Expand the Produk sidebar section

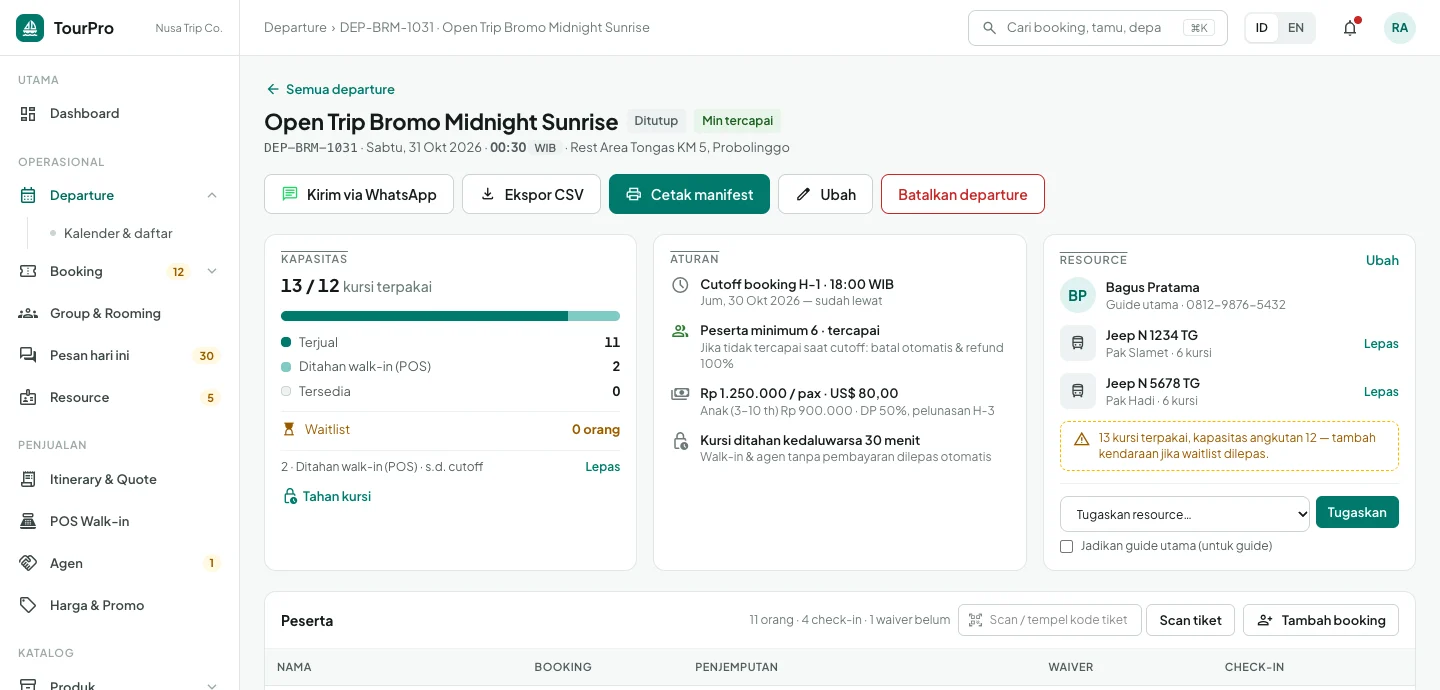pyautogui.click(x=212, y=686)
